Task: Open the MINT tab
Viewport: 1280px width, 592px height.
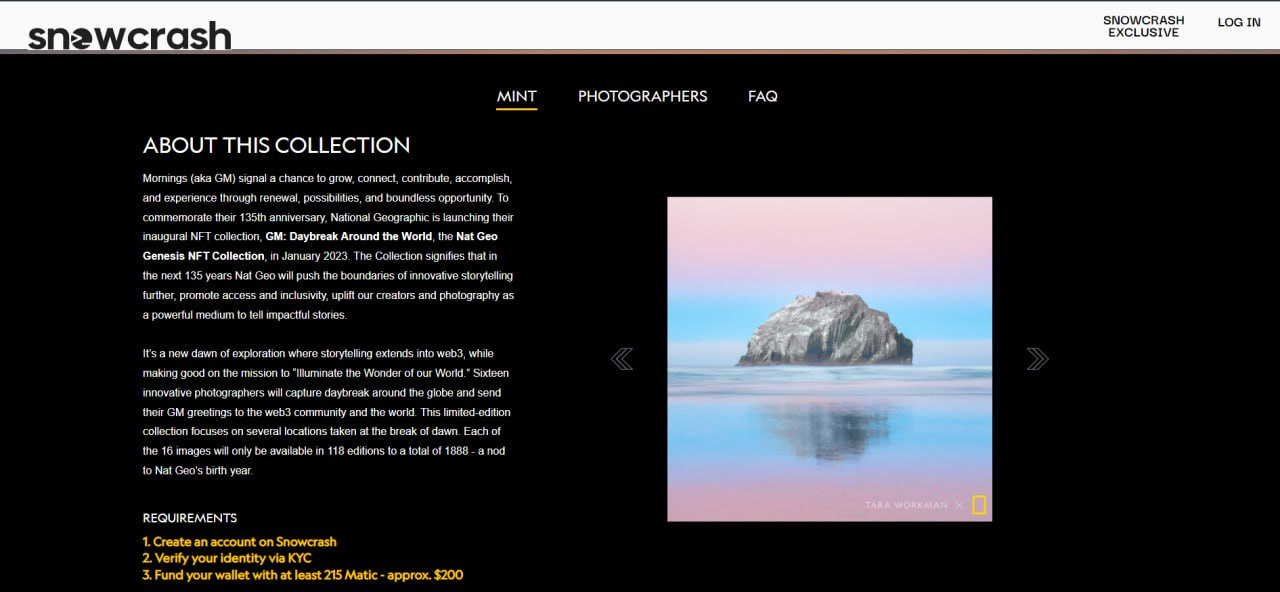Action: click(x=517, y=96)
